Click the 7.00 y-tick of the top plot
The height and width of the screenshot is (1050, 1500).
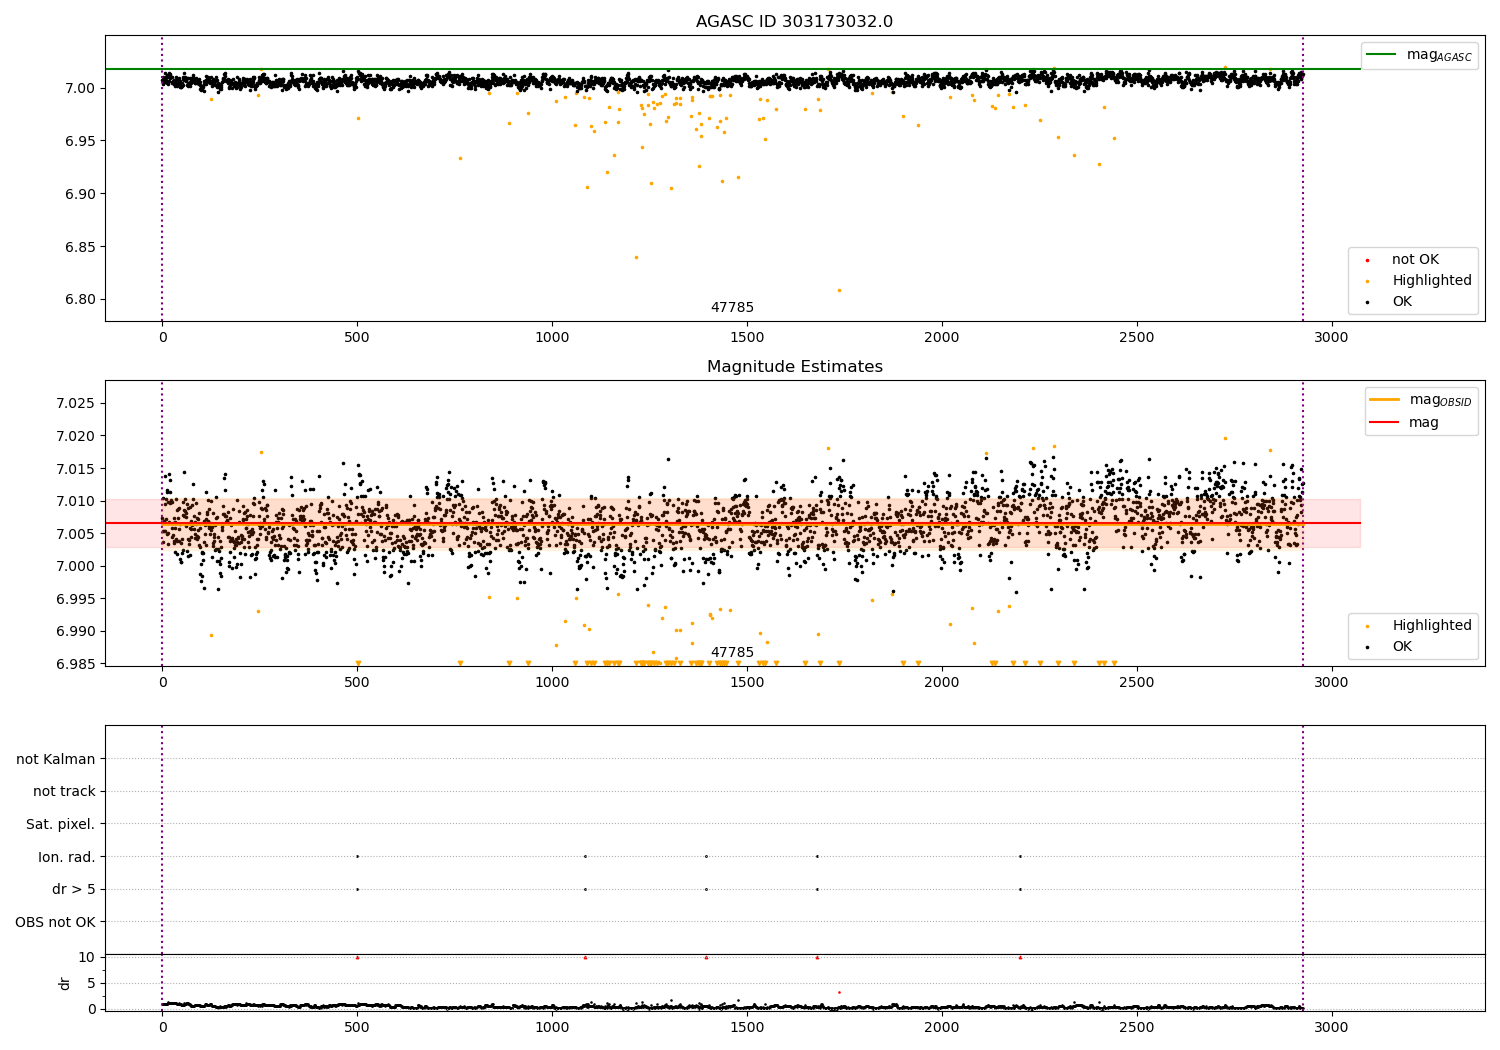pos(81,88)
